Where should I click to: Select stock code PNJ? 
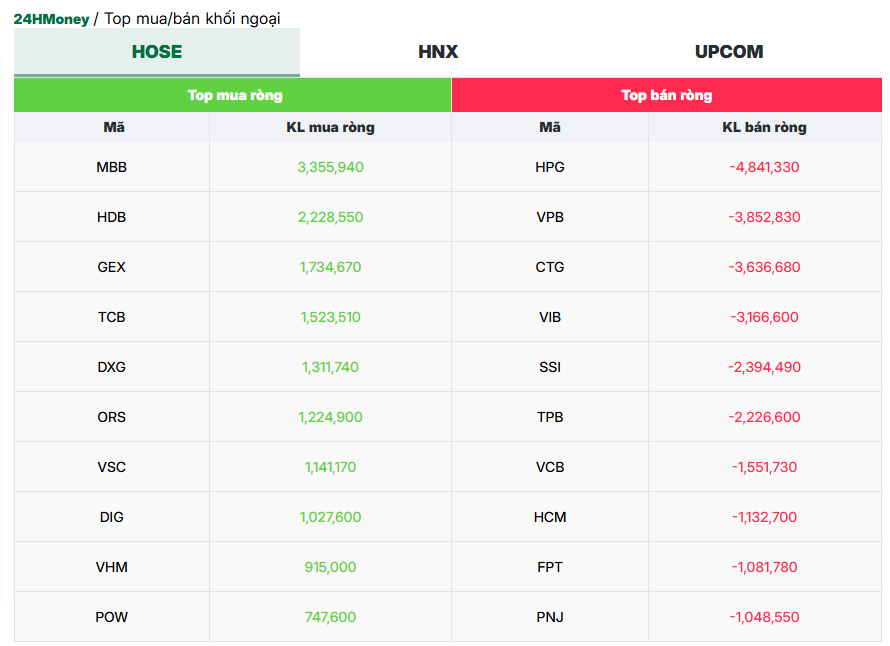tap(550, 616)
